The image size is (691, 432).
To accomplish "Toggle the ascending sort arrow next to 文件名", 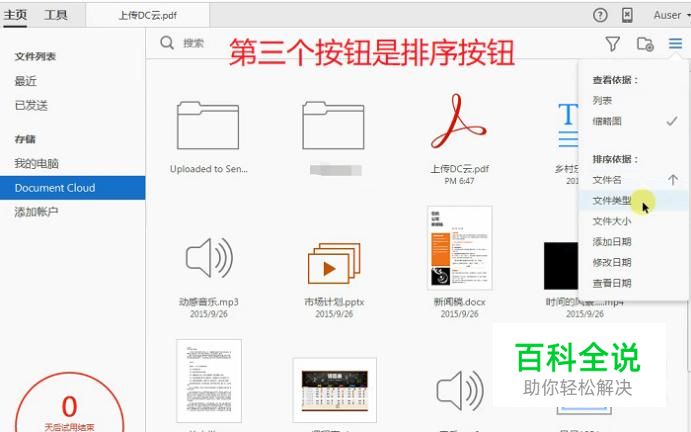I will click(x=672, y=180).
